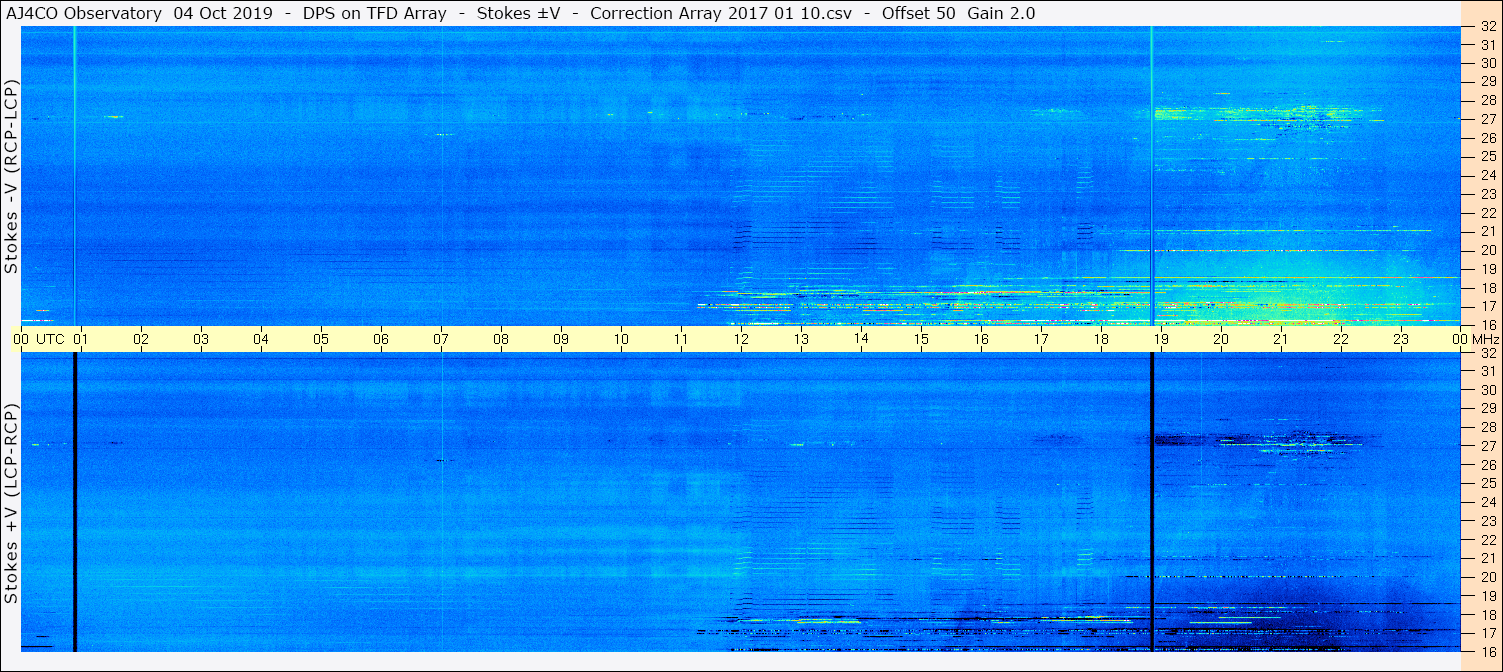This screenshot has height=672, width=1503.
Task: Click 22 MHz tick of Stokes +V panel
Action: 1487,540
